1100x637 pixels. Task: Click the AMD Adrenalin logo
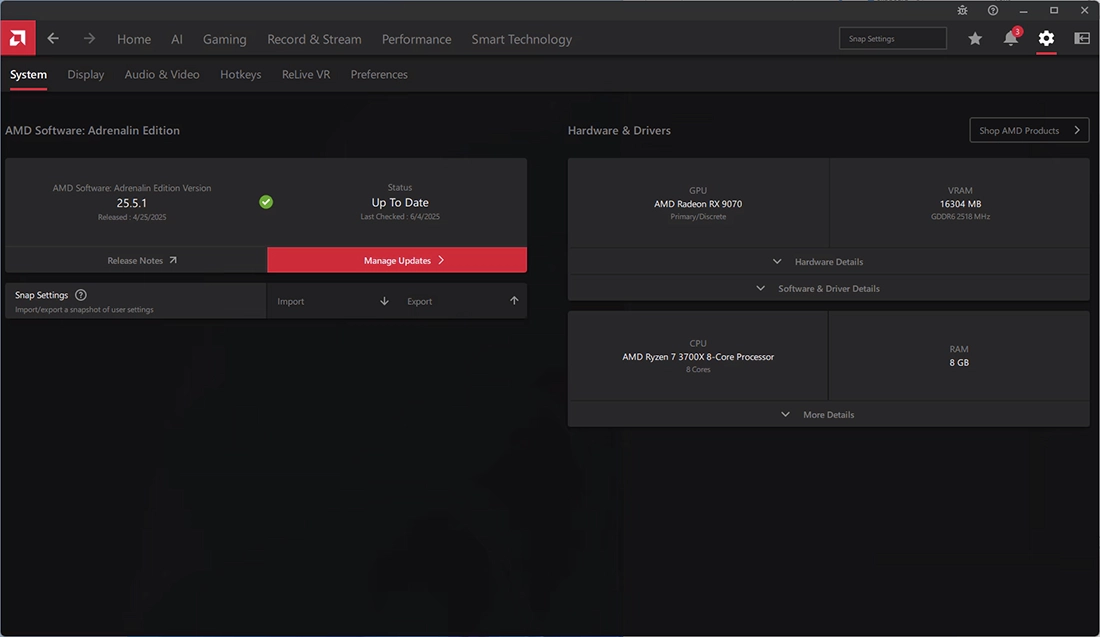point(17,38)
